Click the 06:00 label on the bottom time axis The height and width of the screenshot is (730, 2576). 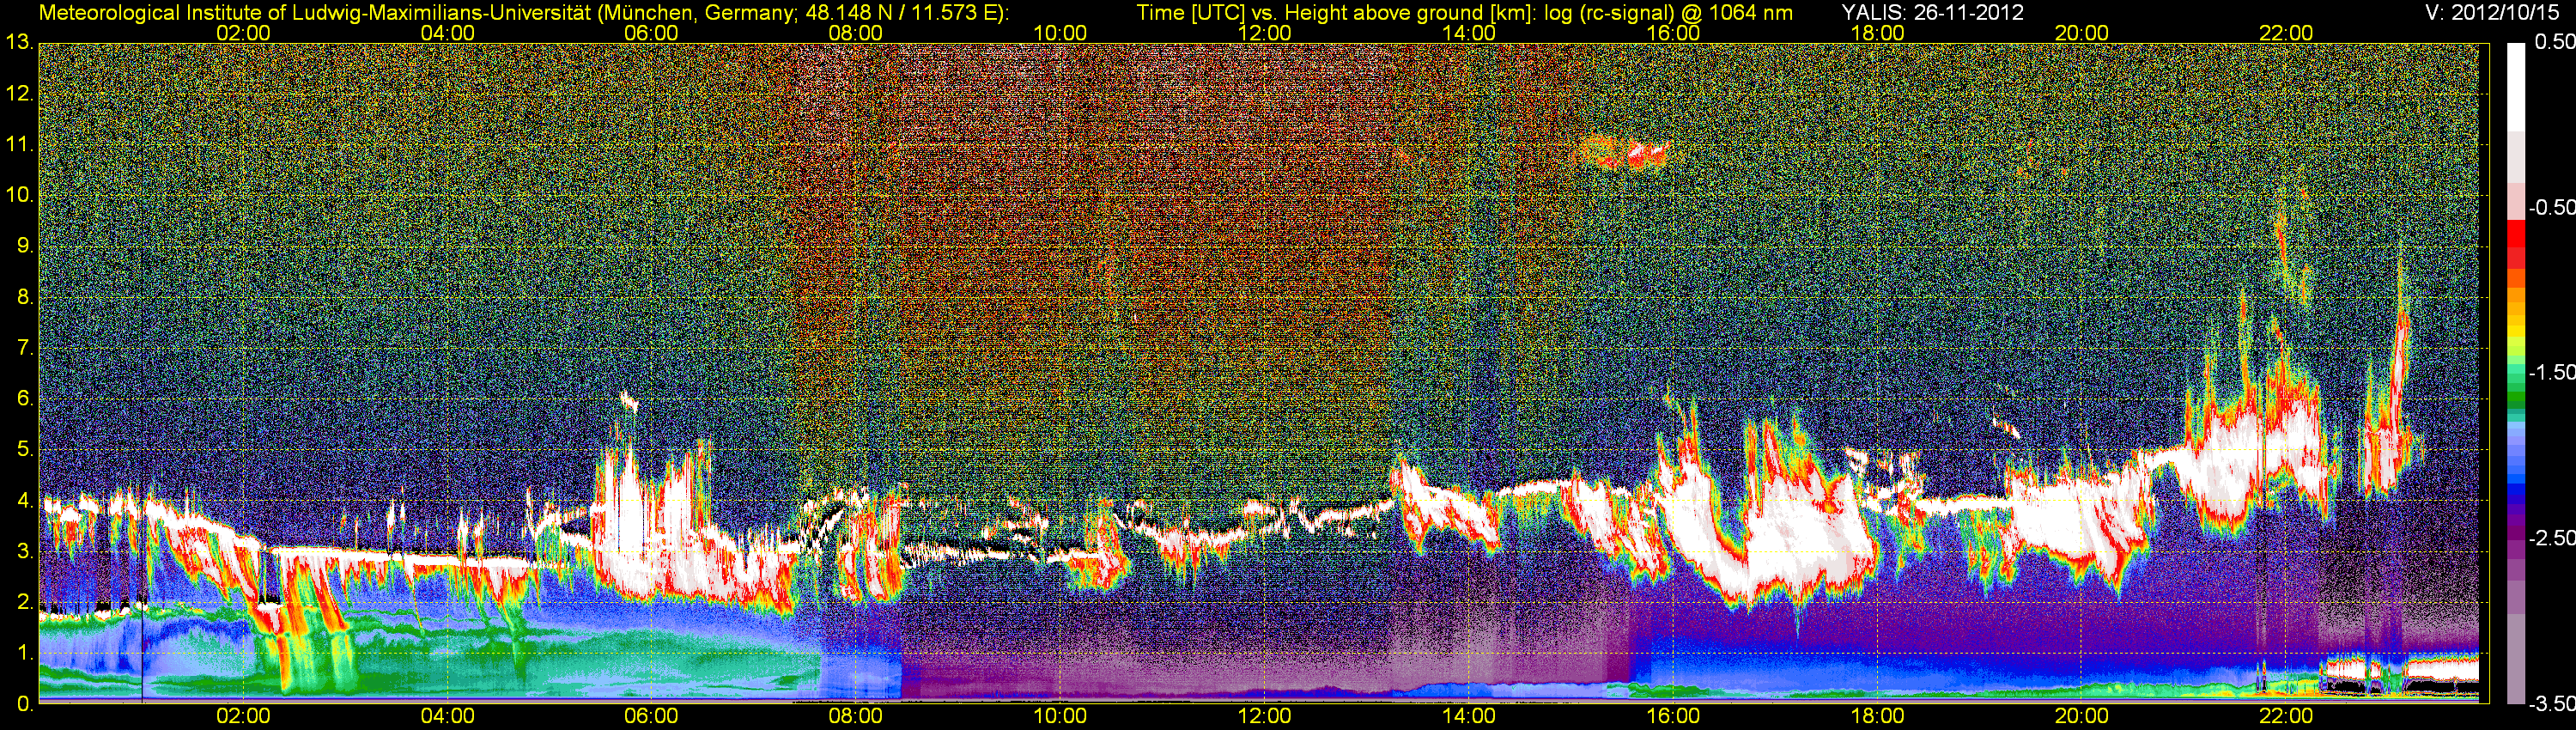(651, 716)
